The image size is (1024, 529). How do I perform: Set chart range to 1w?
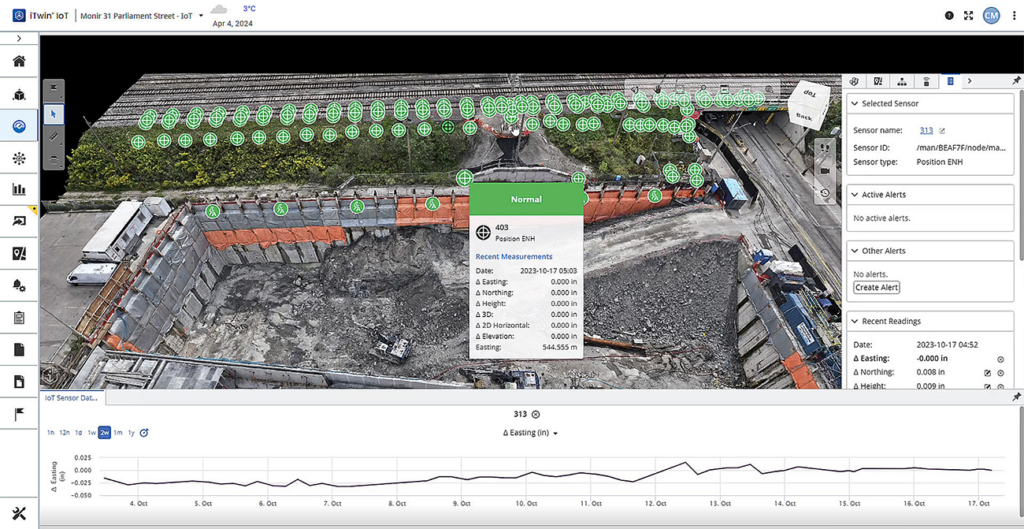tap(91, 433)
